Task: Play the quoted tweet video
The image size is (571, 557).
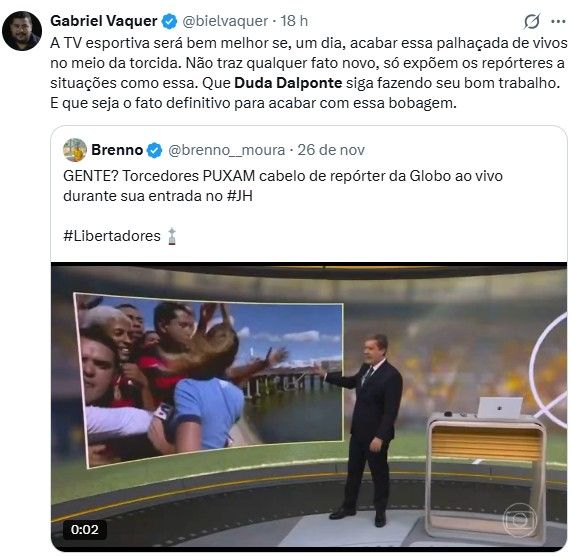Action: 309,407
